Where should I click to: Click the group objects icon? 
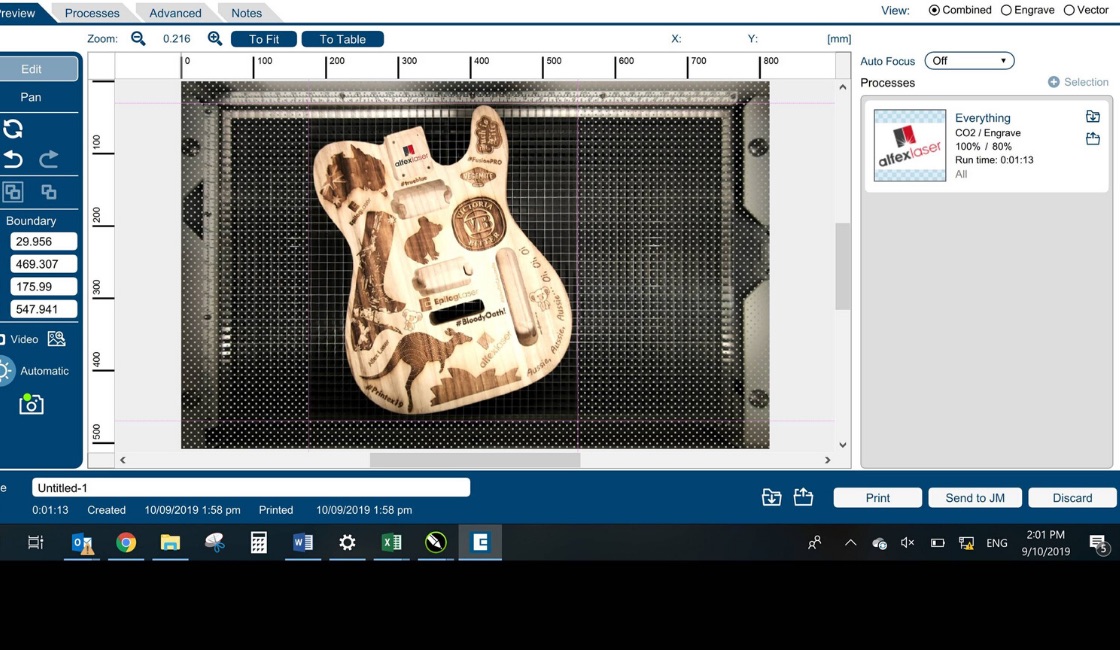click(x=13, y=191)
